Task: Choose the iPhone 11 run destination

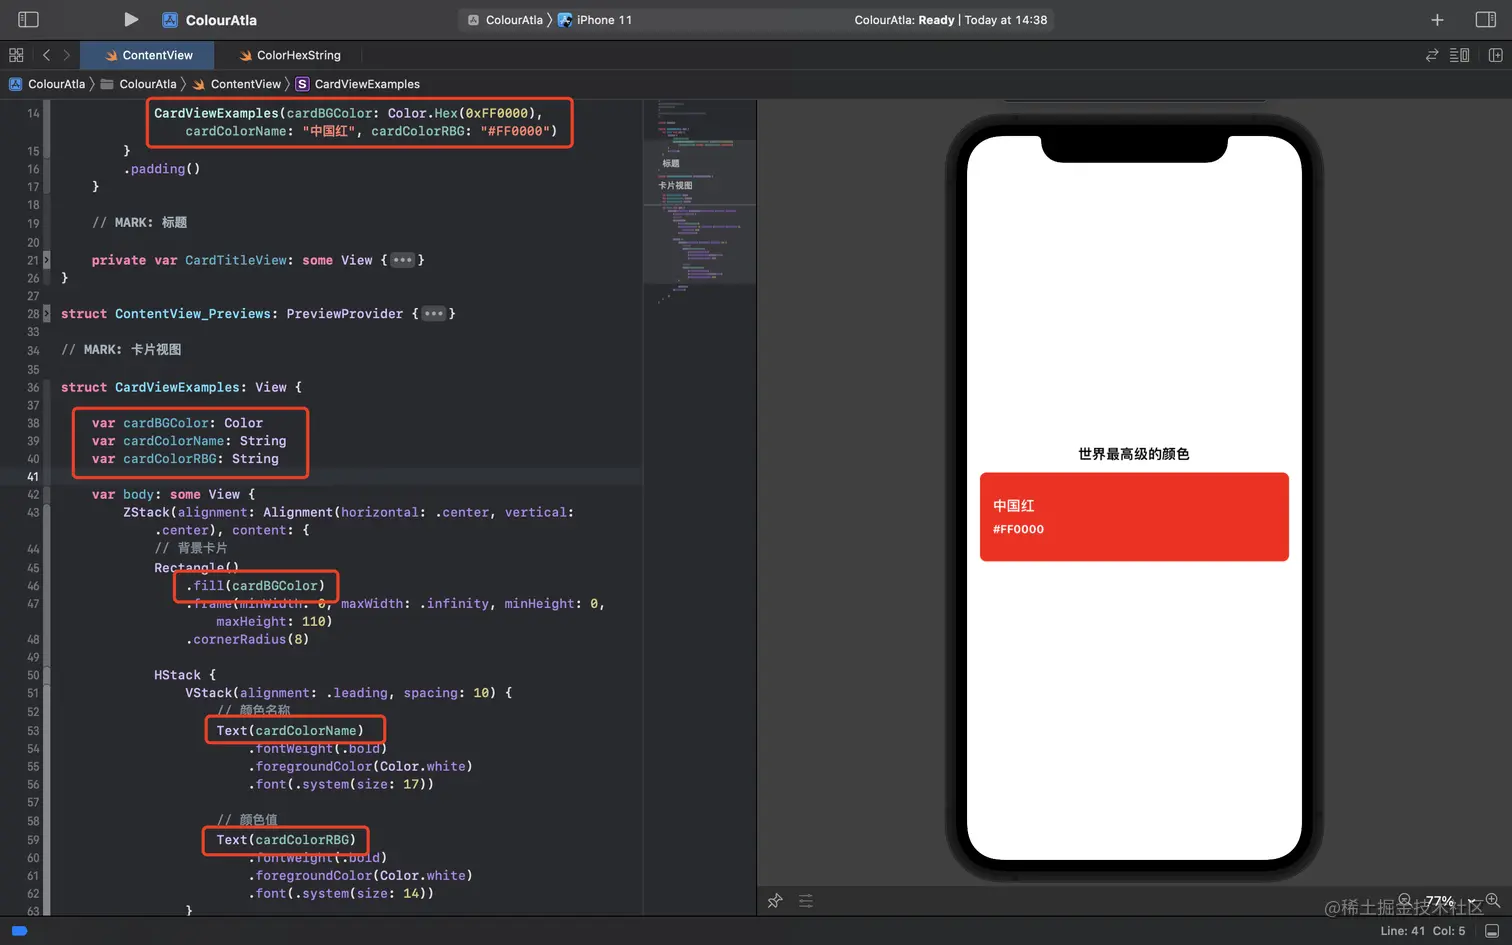Action: click(595, 20)
